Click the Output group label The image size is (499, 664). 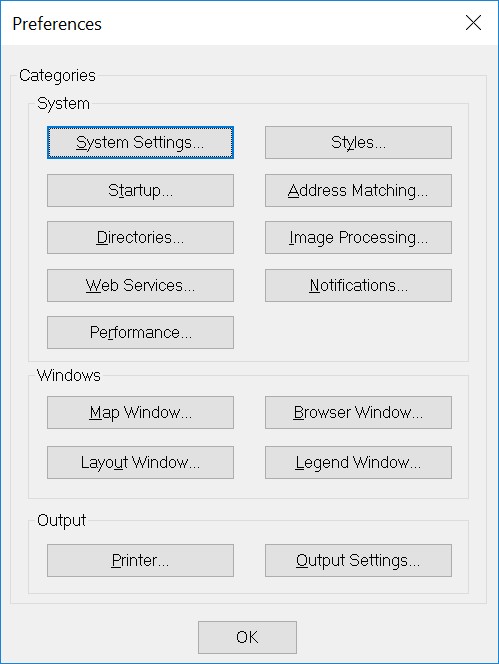61,520
